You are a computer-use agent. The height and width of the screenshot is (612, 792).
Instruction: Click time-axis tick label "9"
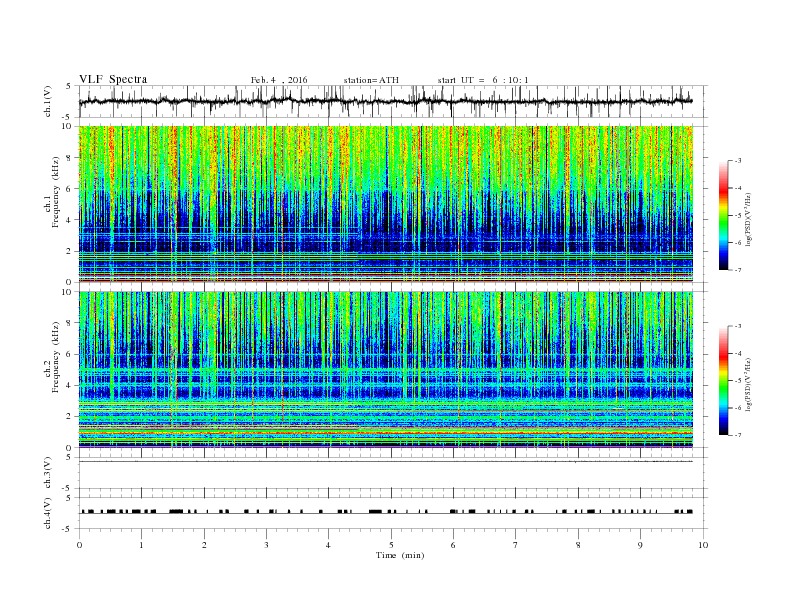coord(640,545)
